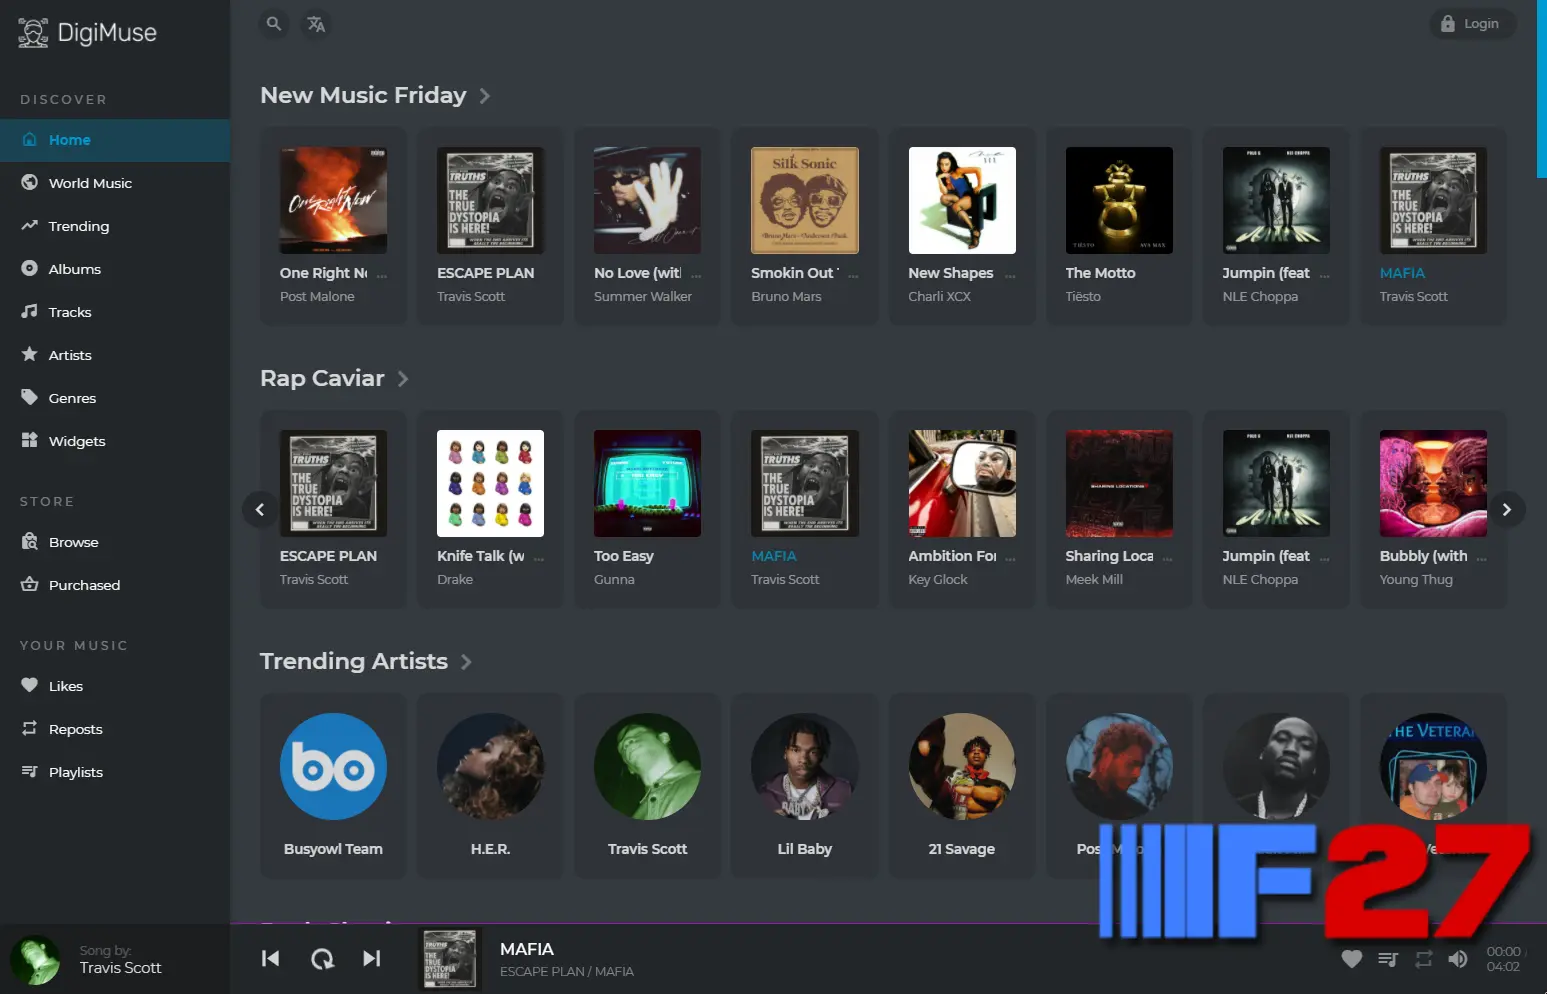Click ESCAPE PLAN / MAFIA album text

coord(567,972)
